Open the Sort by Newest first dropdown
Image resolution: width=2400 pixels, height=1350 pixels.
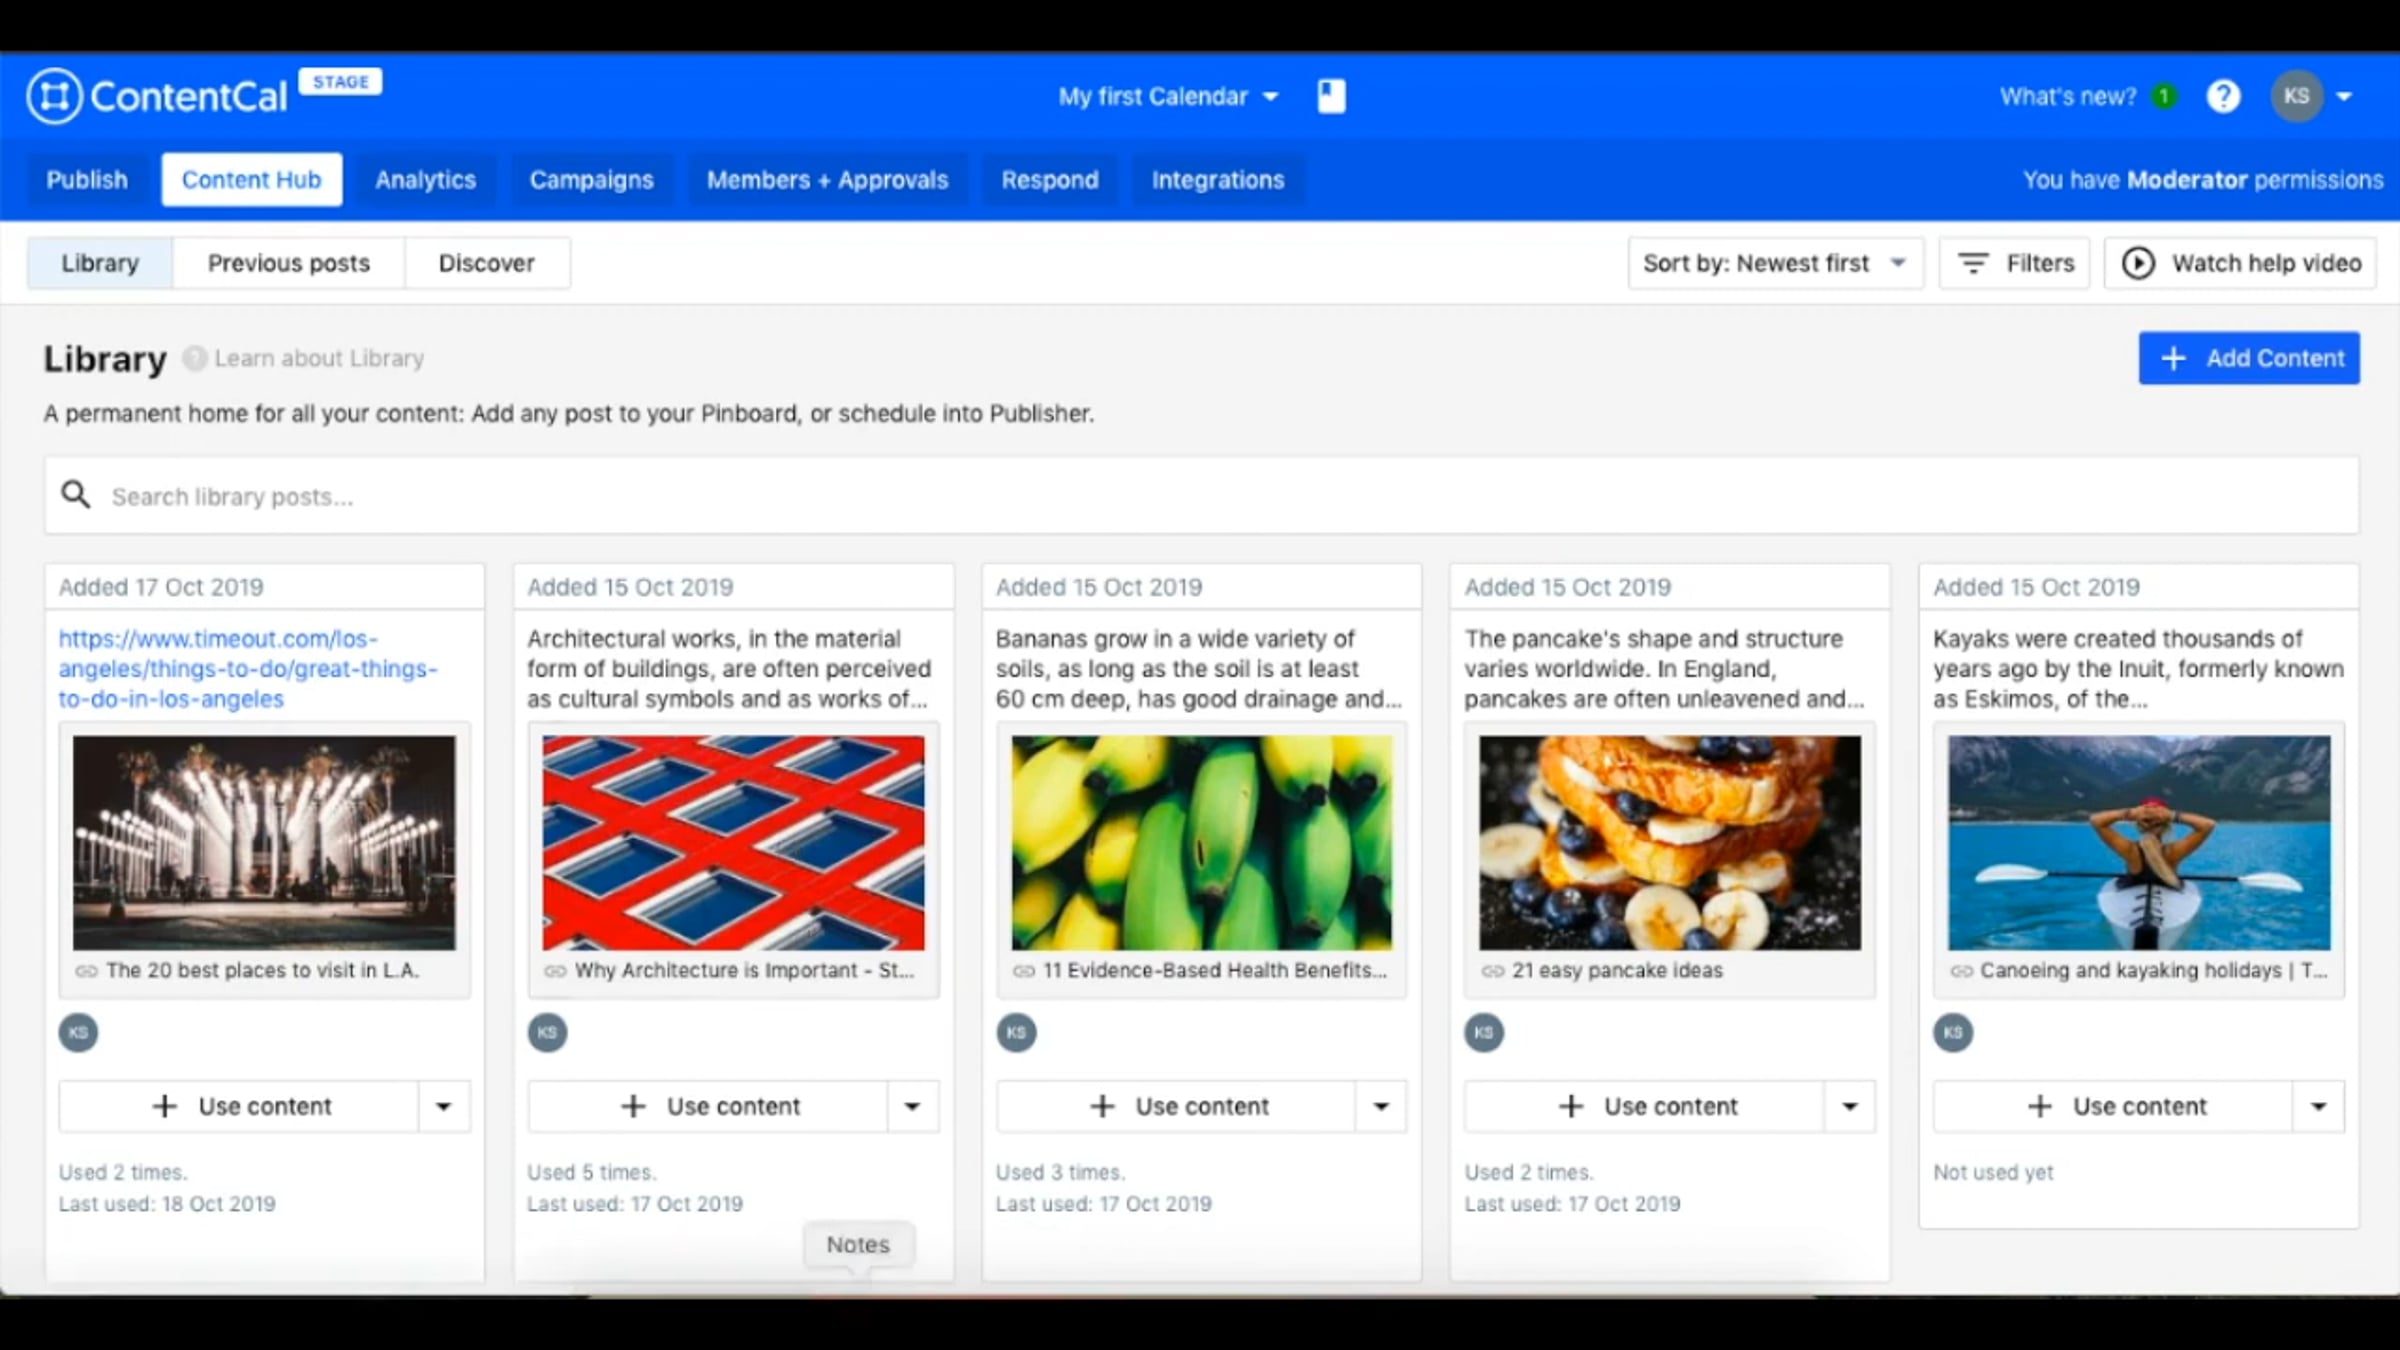coord(1775,263)
